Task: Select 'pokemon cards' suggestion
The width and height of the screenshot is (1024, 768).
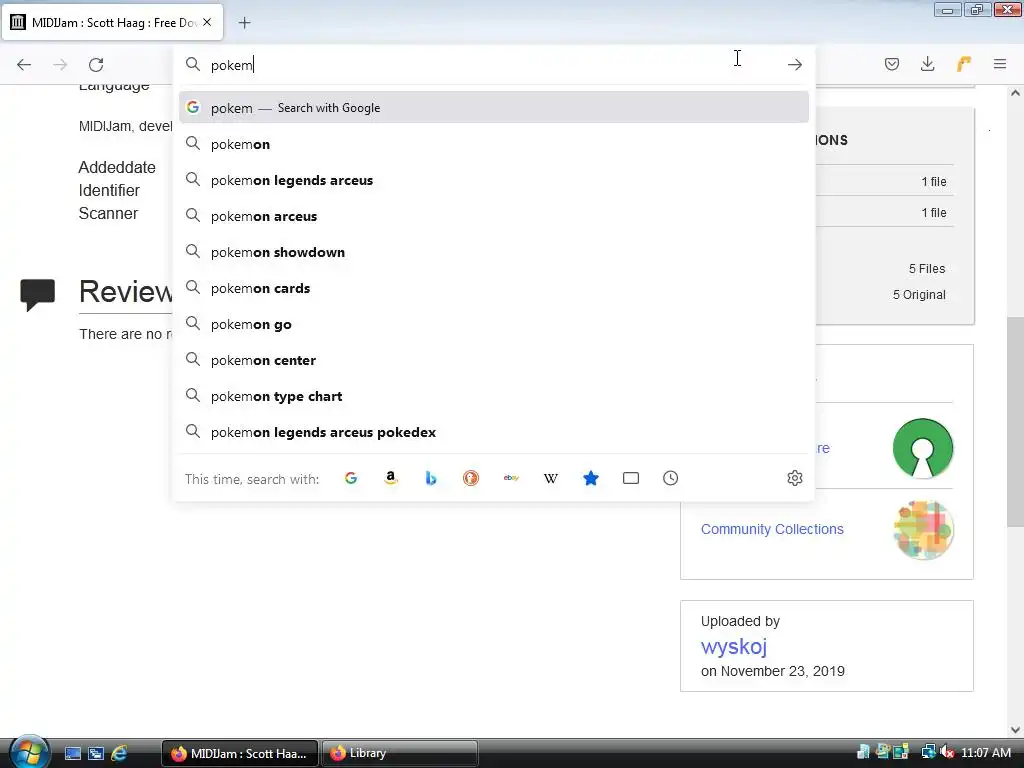Action: click(x=494, y=288)
